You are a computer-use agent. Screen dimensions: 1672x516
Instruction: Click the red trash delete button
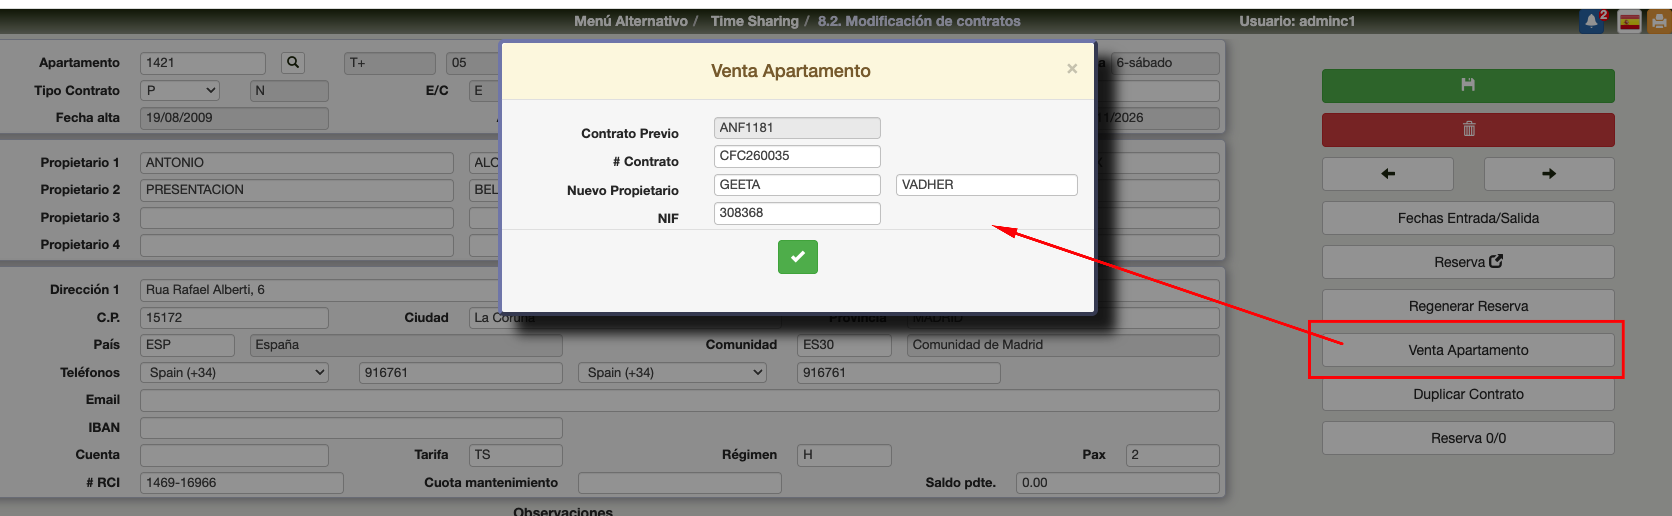1467,129
